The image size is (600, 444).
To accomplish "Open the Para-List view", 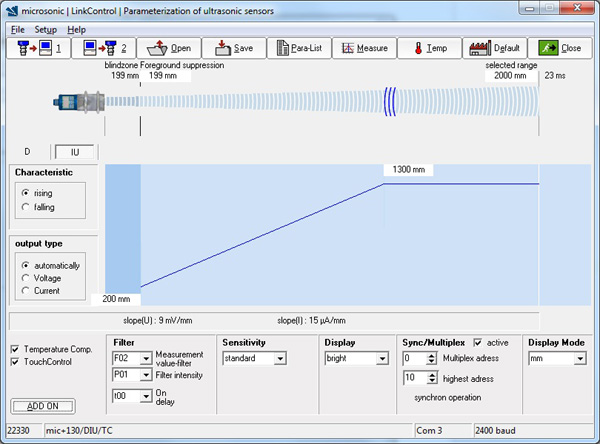I will (297, 47).
